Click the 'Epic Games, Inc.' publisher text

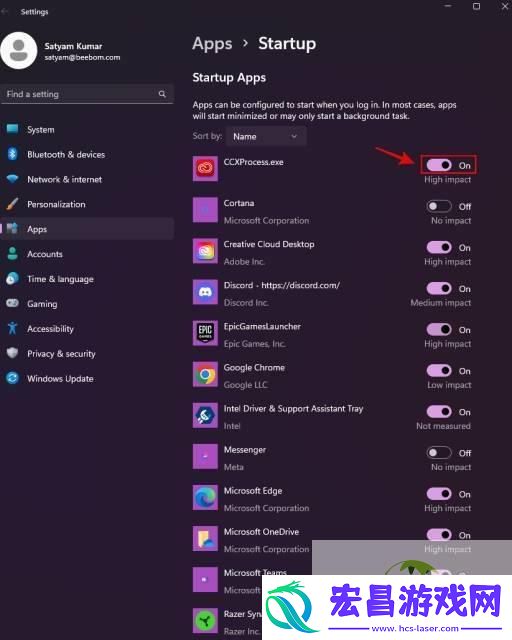coord(254,344)
